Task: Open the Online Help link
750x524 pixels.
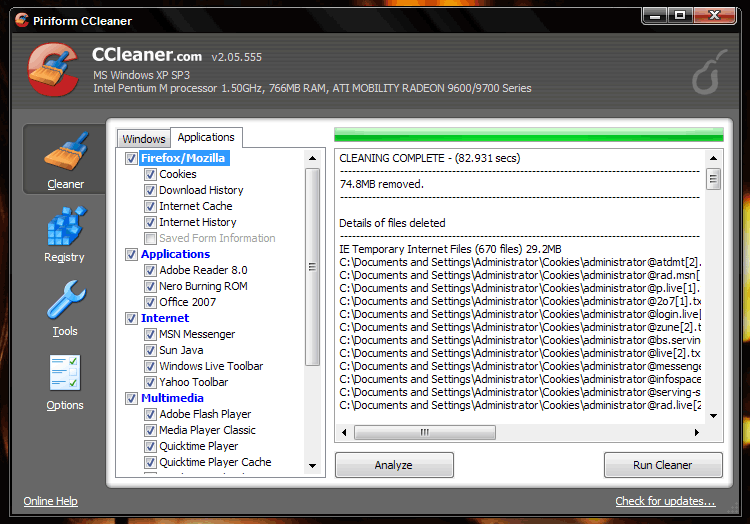Action: (51, 501)
